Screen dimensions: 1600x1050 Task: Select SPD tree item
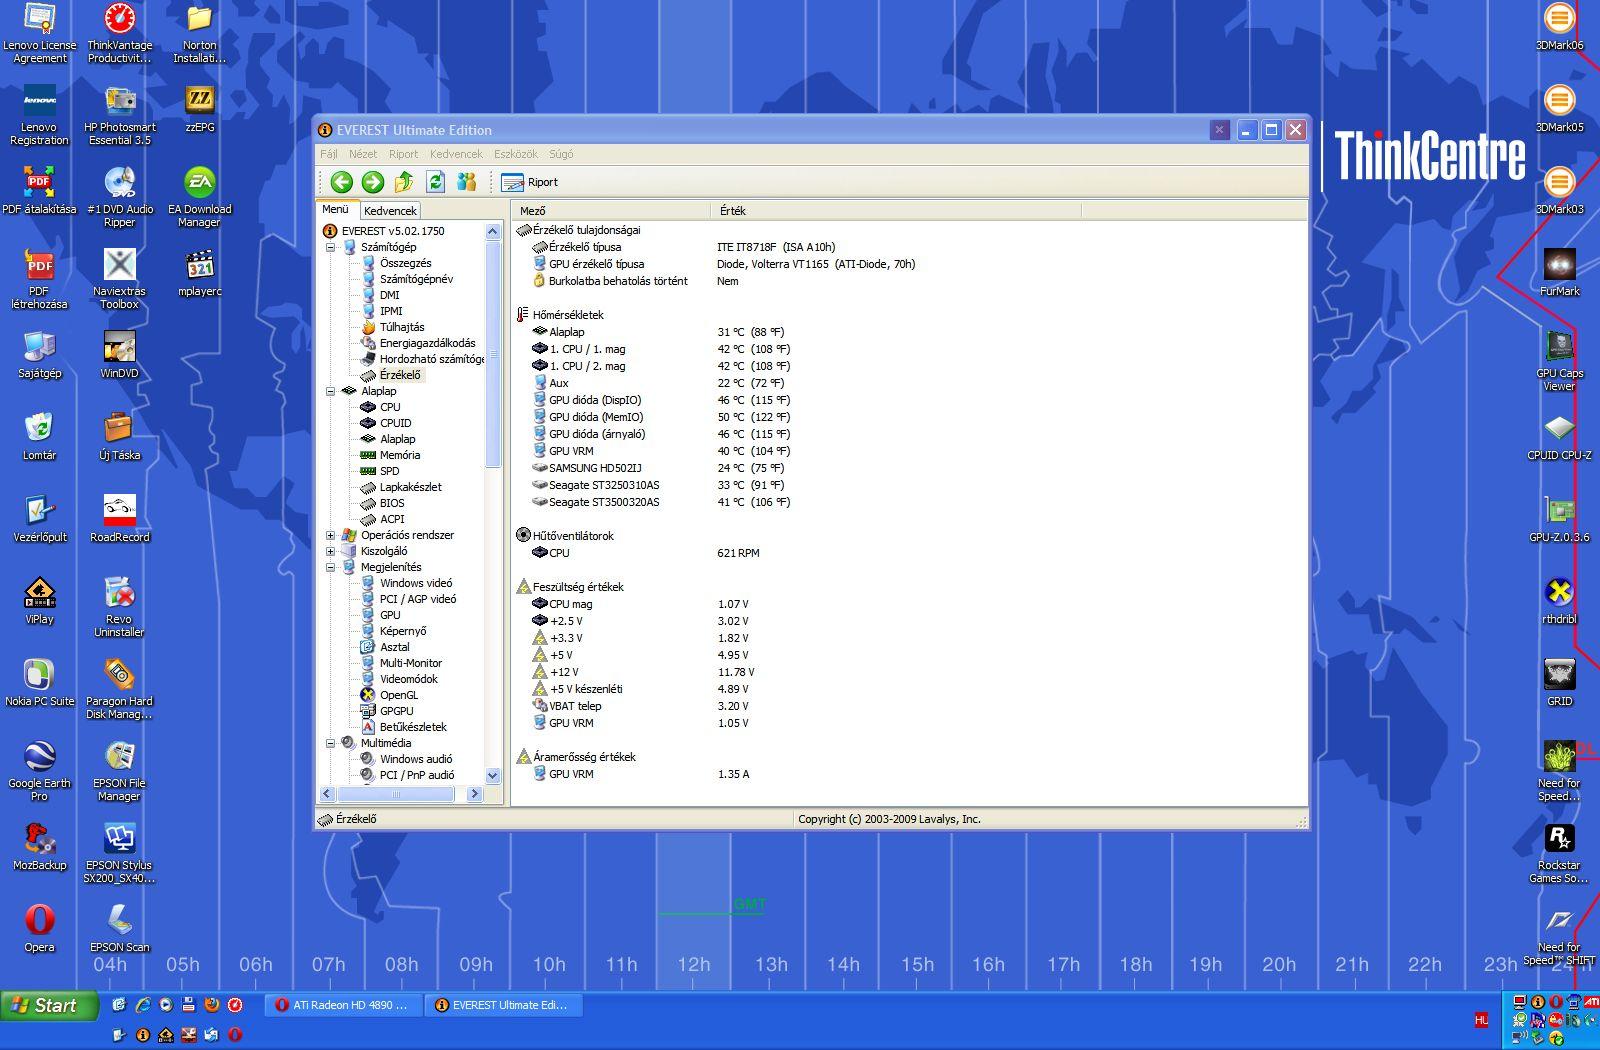point(389,471)
